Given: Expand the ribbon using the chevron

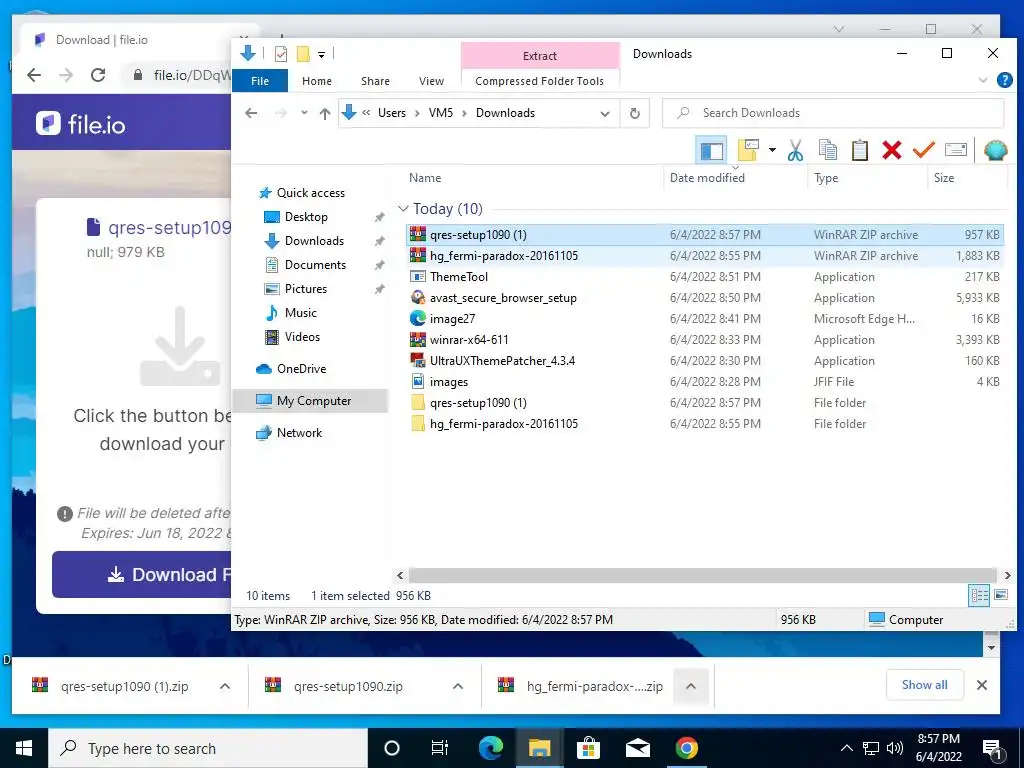Looking at the screenshot, I should click(x=982, y=80).
